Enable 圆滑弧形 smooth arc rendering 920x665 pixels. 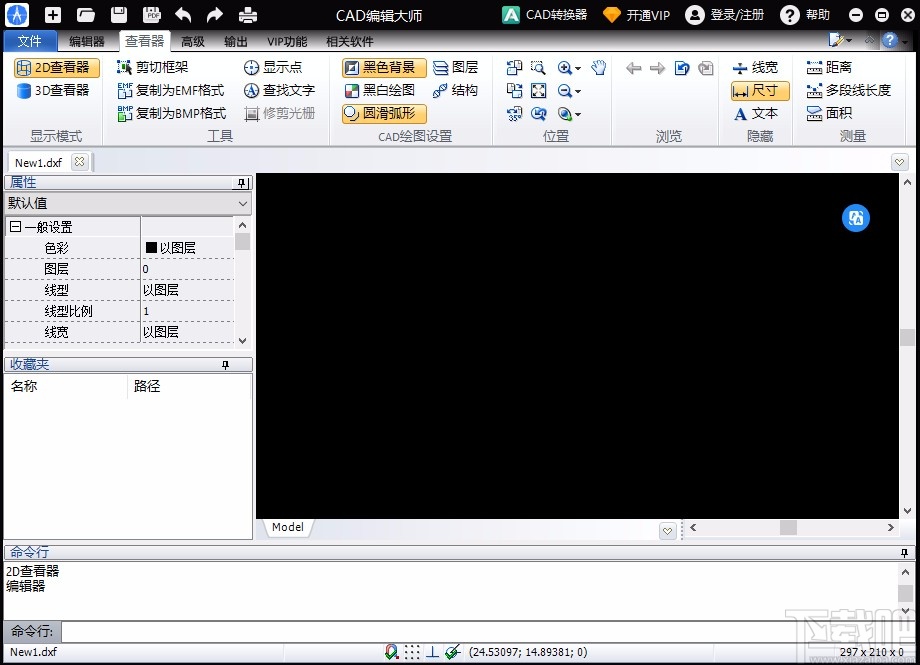385,113
